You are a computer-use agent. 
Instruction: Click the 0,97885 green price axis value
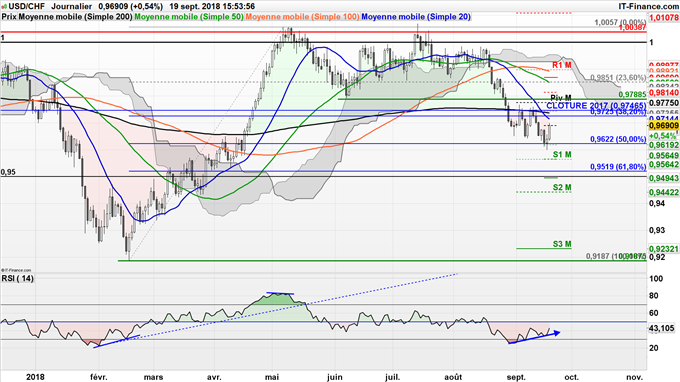[633, 94]
